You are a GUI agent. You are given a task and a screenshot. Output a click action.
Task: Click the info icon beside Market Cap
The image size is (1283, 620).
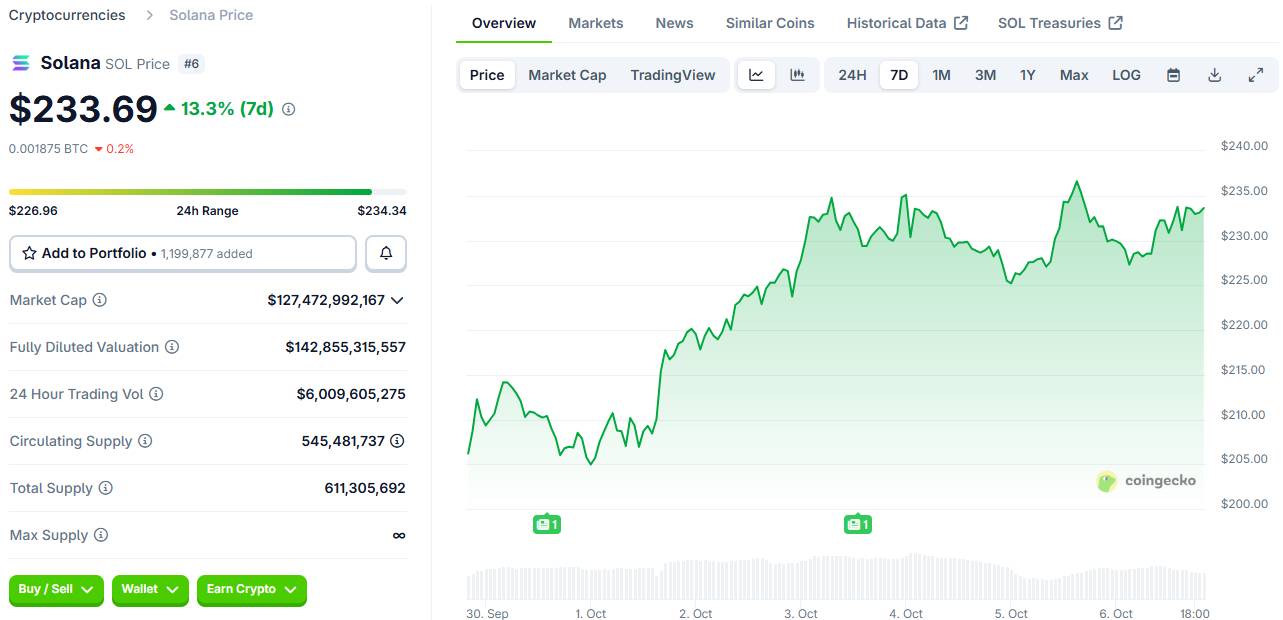pyautogui.click(x=100, y=300)
